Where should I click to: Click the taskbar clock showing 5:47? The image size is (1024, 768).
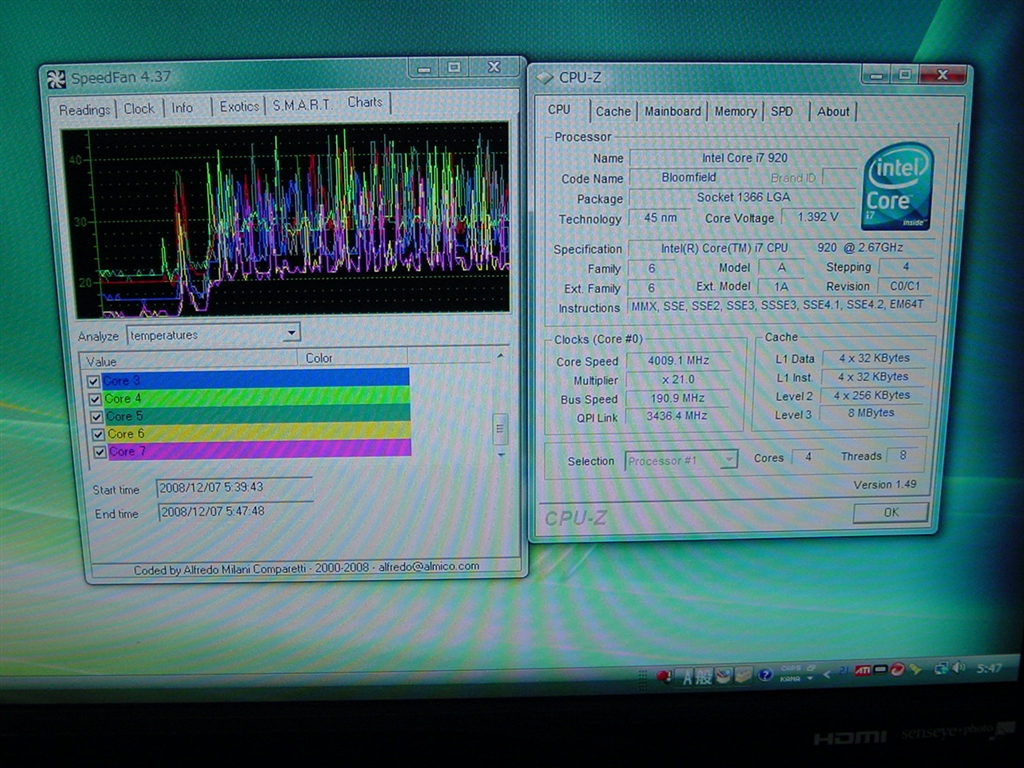[989, 668]
